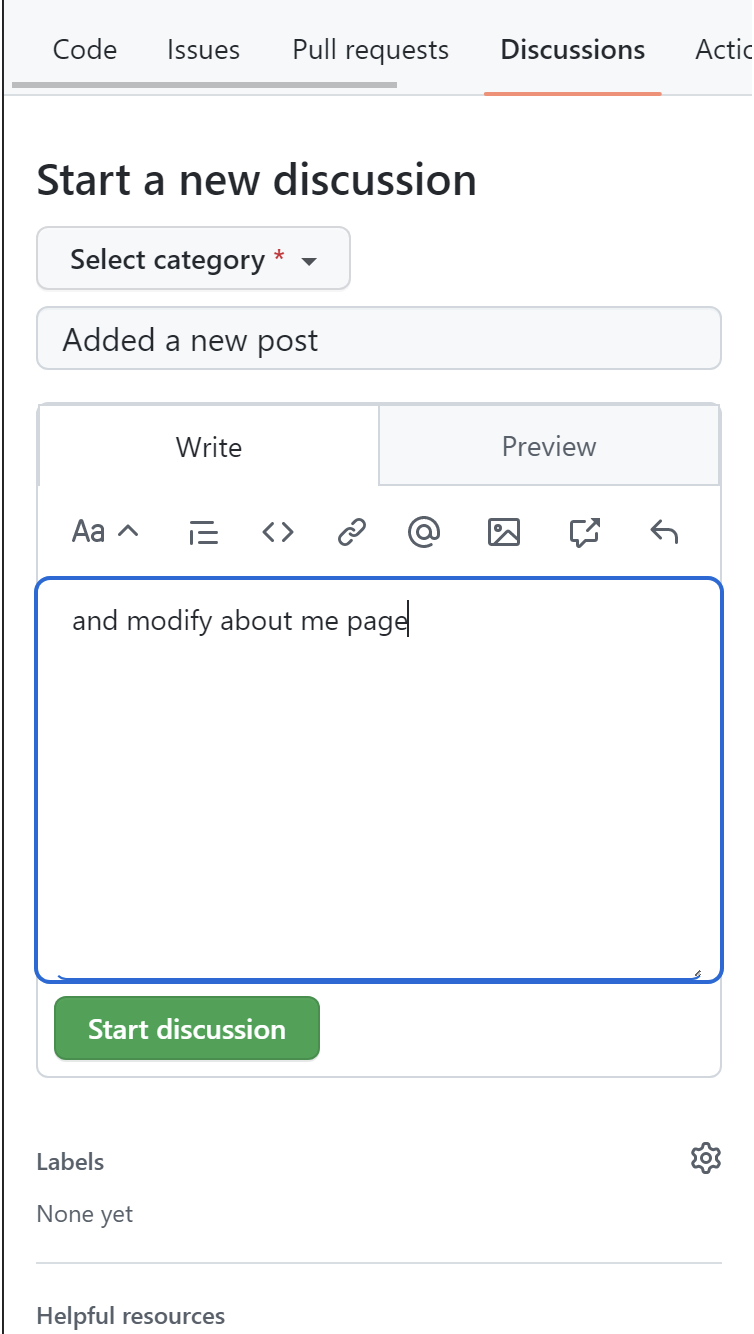Open the Pull requests tab

pos(369,49)
